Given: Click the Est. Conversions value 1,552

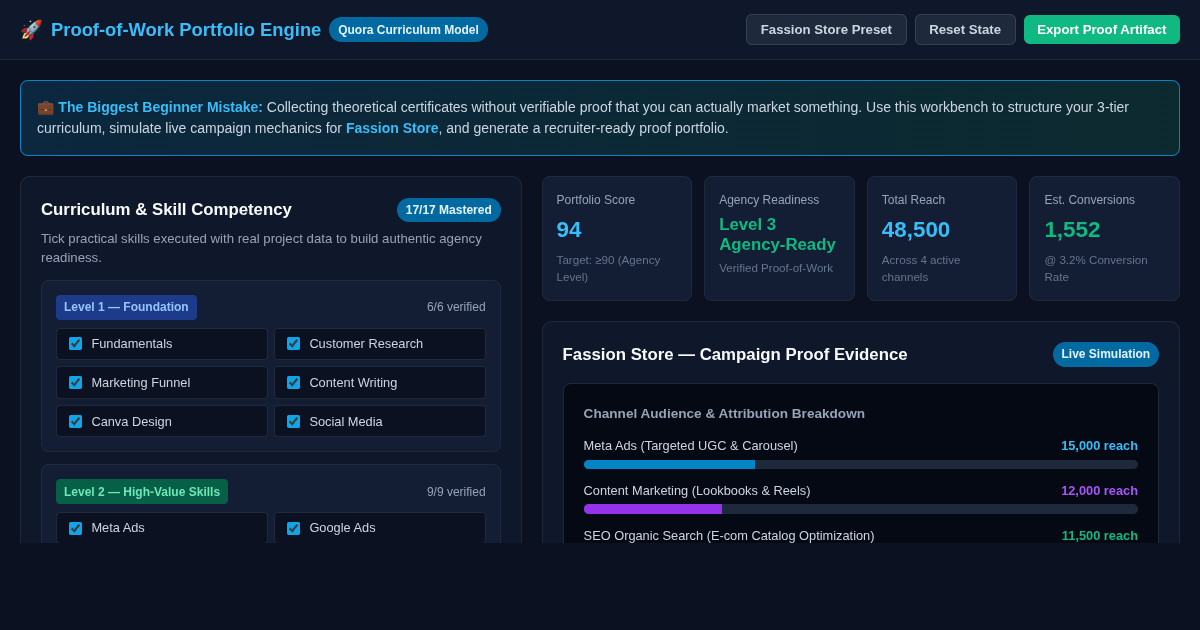Looking at the screenshot, I should (1072, 230).
